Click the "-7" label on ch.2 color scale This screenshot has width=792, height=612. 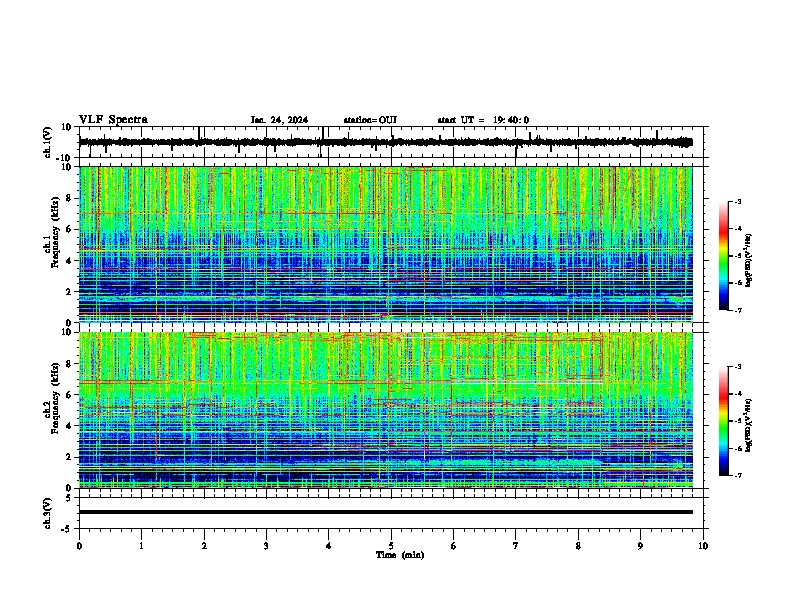[x=738, y=475]
